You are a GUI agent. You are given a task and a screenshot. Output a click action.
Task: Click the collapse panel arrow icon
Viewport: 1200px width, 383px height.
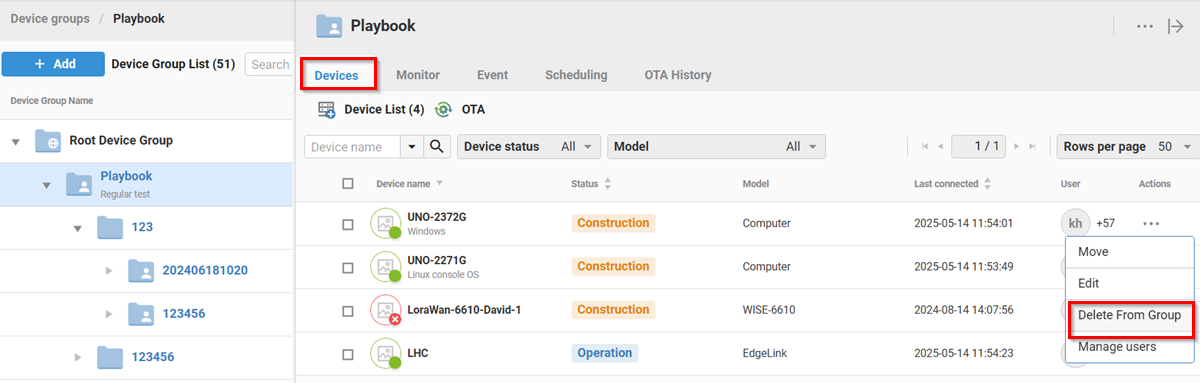click(x=1176, y=26)
